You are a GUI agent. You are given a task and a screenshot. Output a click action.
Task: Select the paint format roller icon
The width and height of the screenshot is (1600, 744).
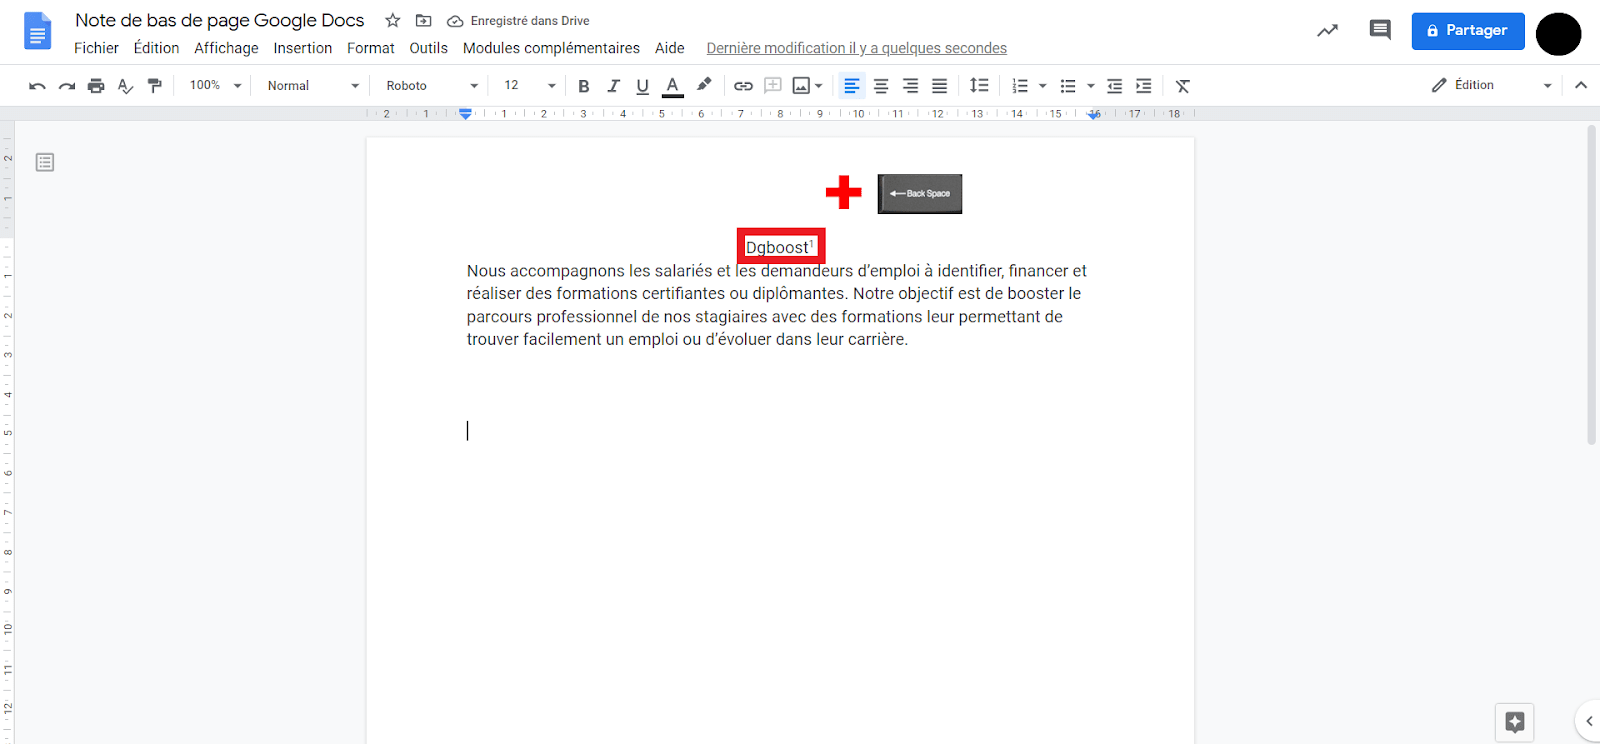(x=154, y=86)
